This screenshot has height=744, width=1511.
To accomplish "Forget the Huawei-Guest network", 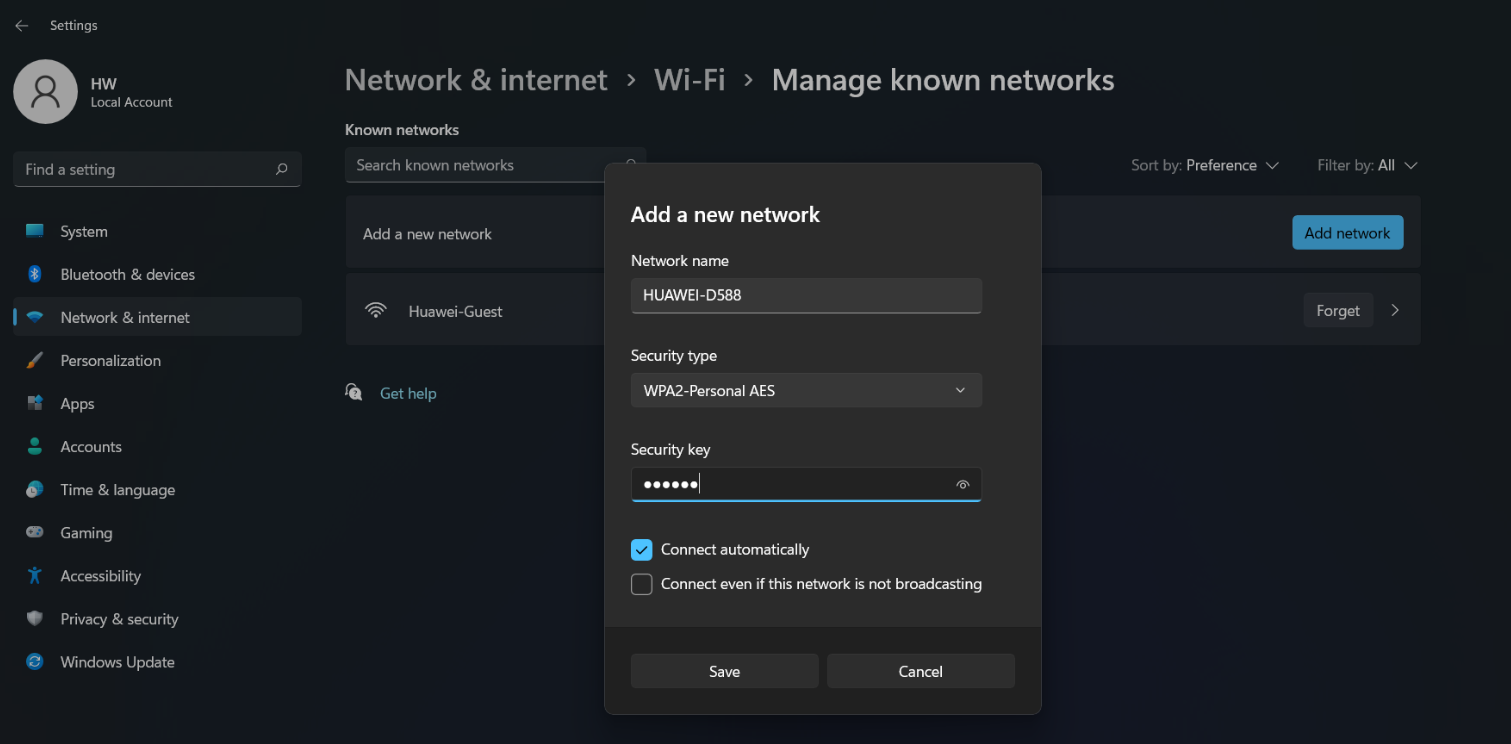I will (x=1338, y=311).
